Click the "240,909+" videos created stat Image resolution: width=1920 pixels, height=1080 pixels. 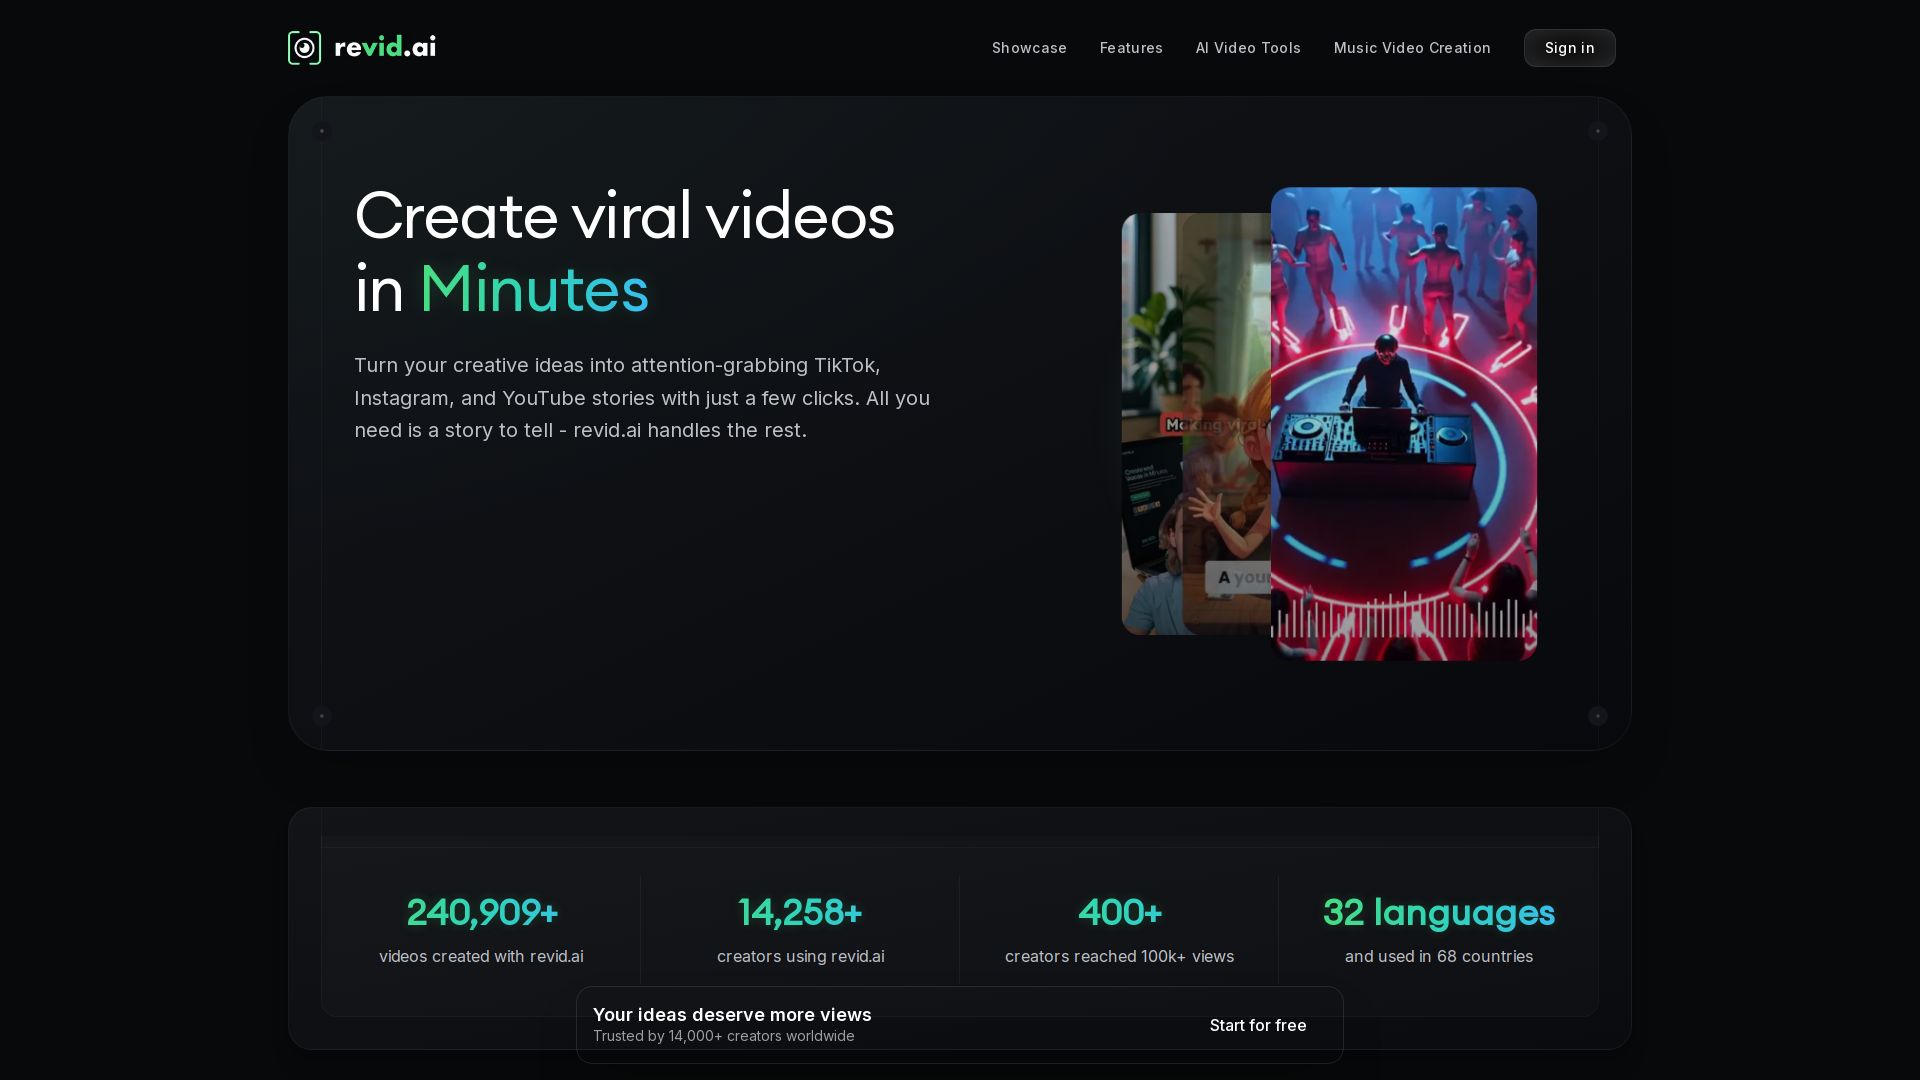click(482, 912)
